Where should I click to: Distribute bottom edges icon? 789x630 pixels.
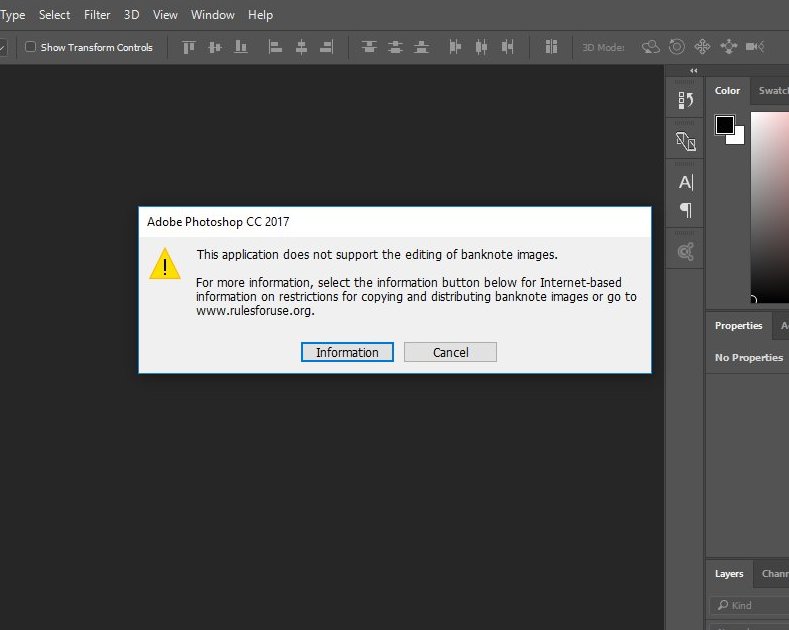pos(421,47)
